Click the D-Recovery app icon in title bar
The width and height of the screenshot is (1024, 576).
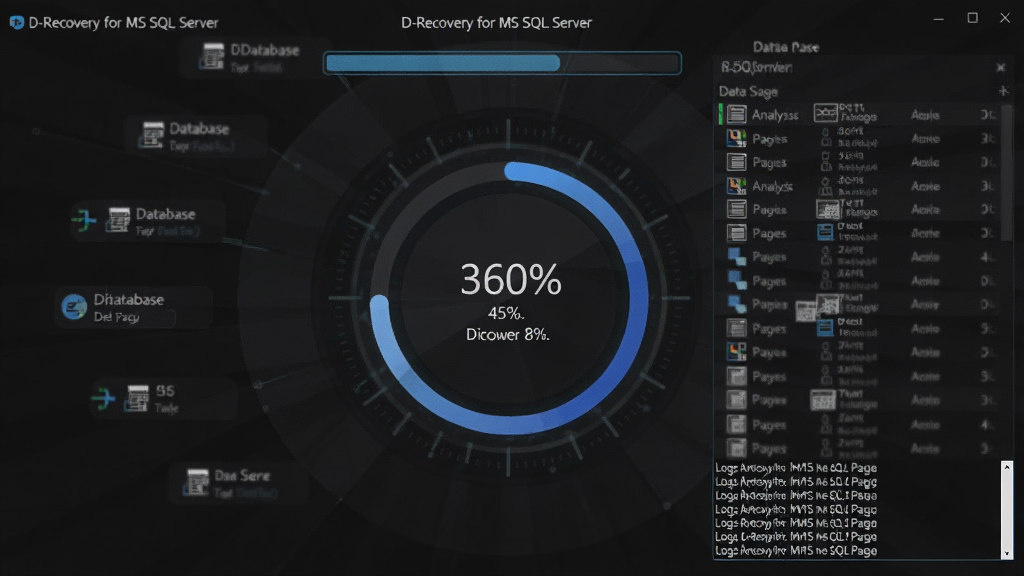tap(16, 23)
